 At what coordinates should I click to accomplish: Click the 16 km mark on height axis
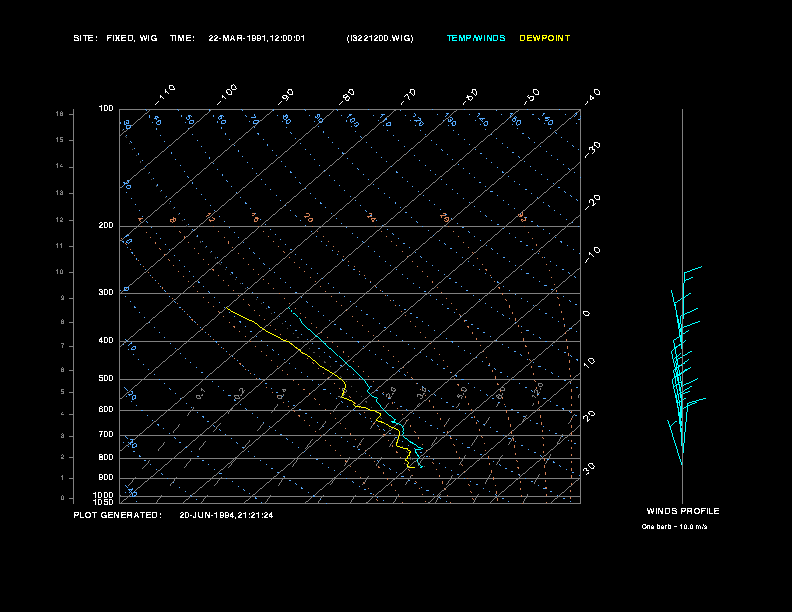[x=60, y=114]
